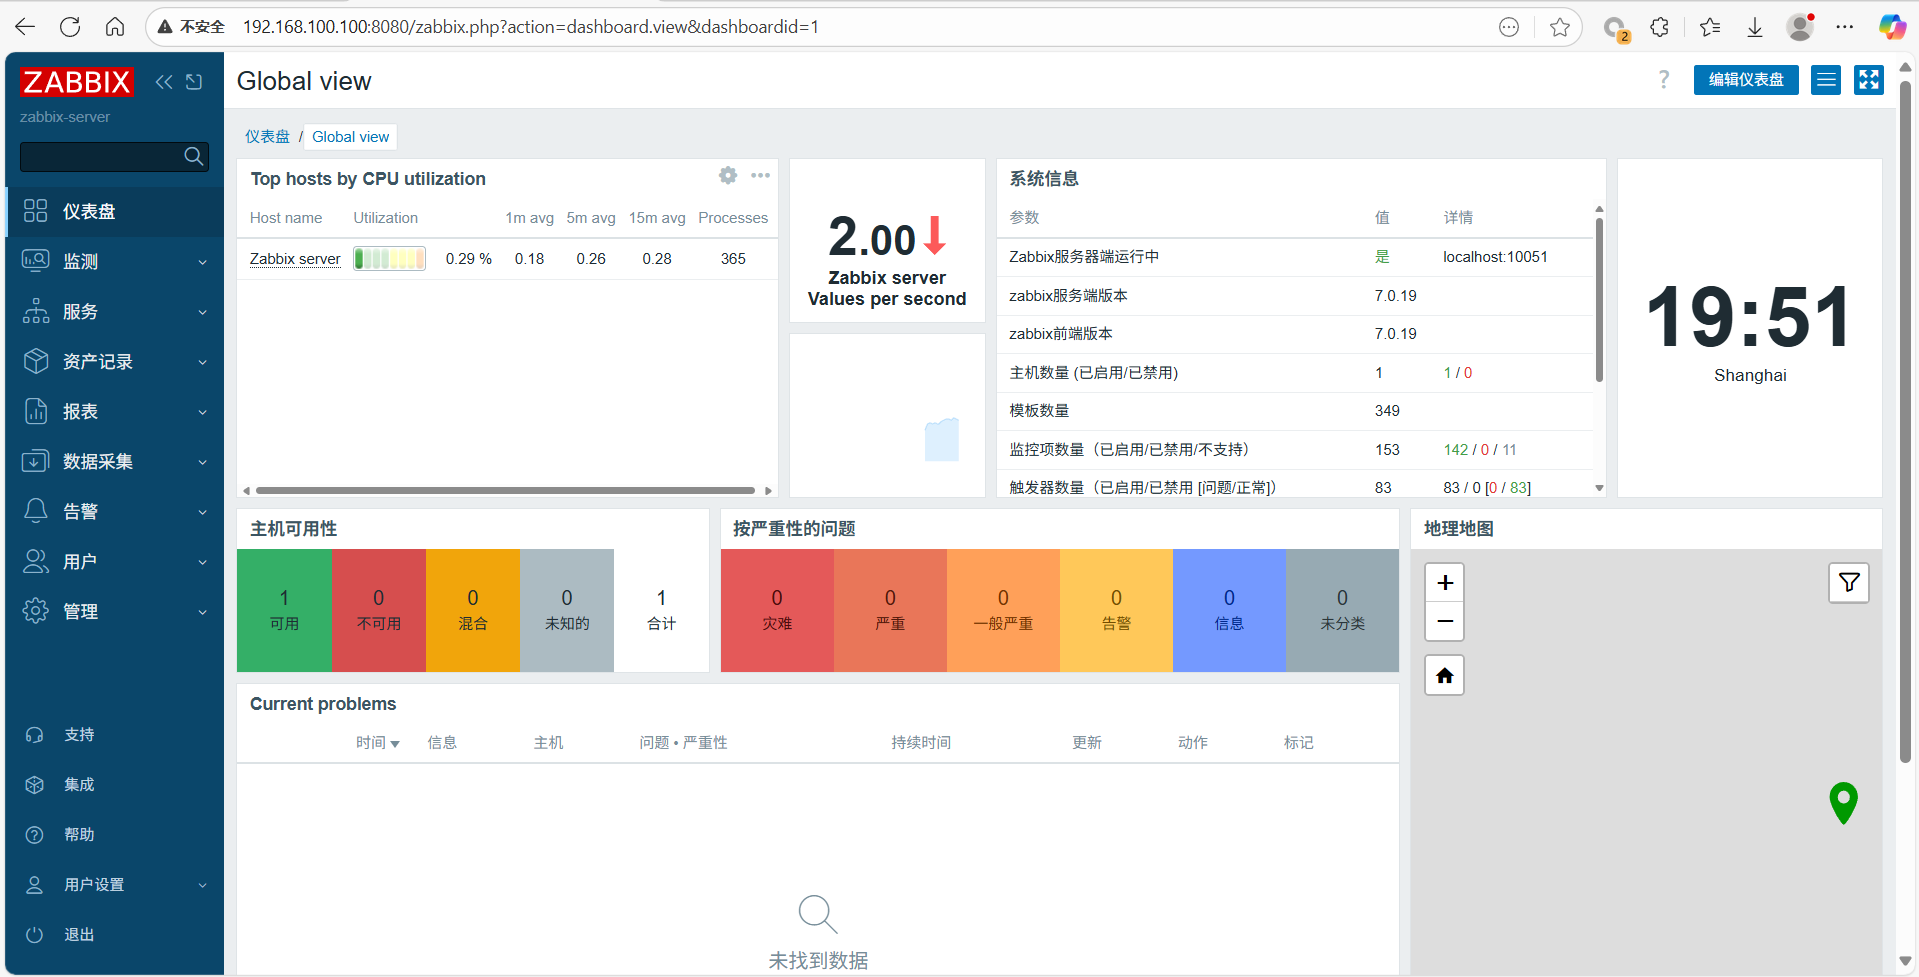Collapse the sidebar with double-chevron icon
This screenshot has height=977, width=1919.
point(164,82)
